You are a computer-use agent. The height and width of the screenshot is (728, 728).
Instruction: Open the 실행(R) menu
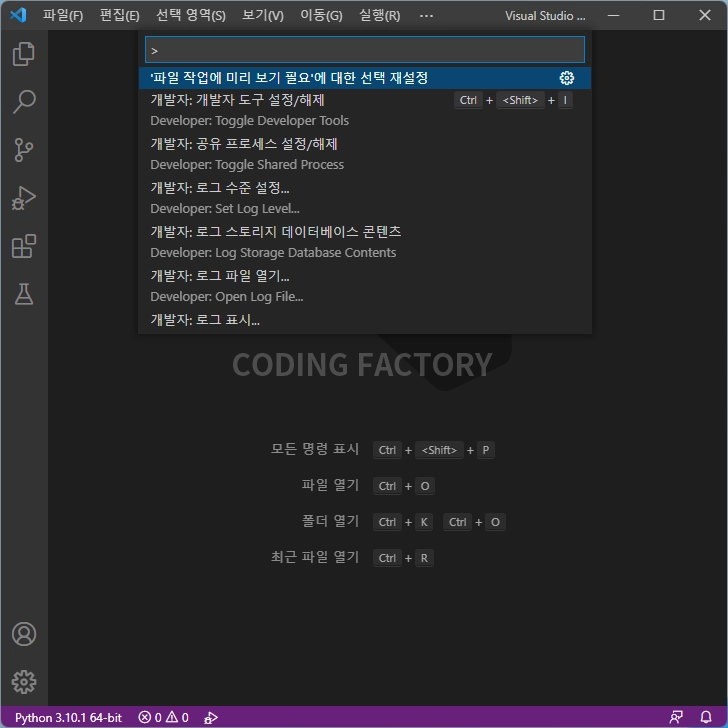pos(379,15)
